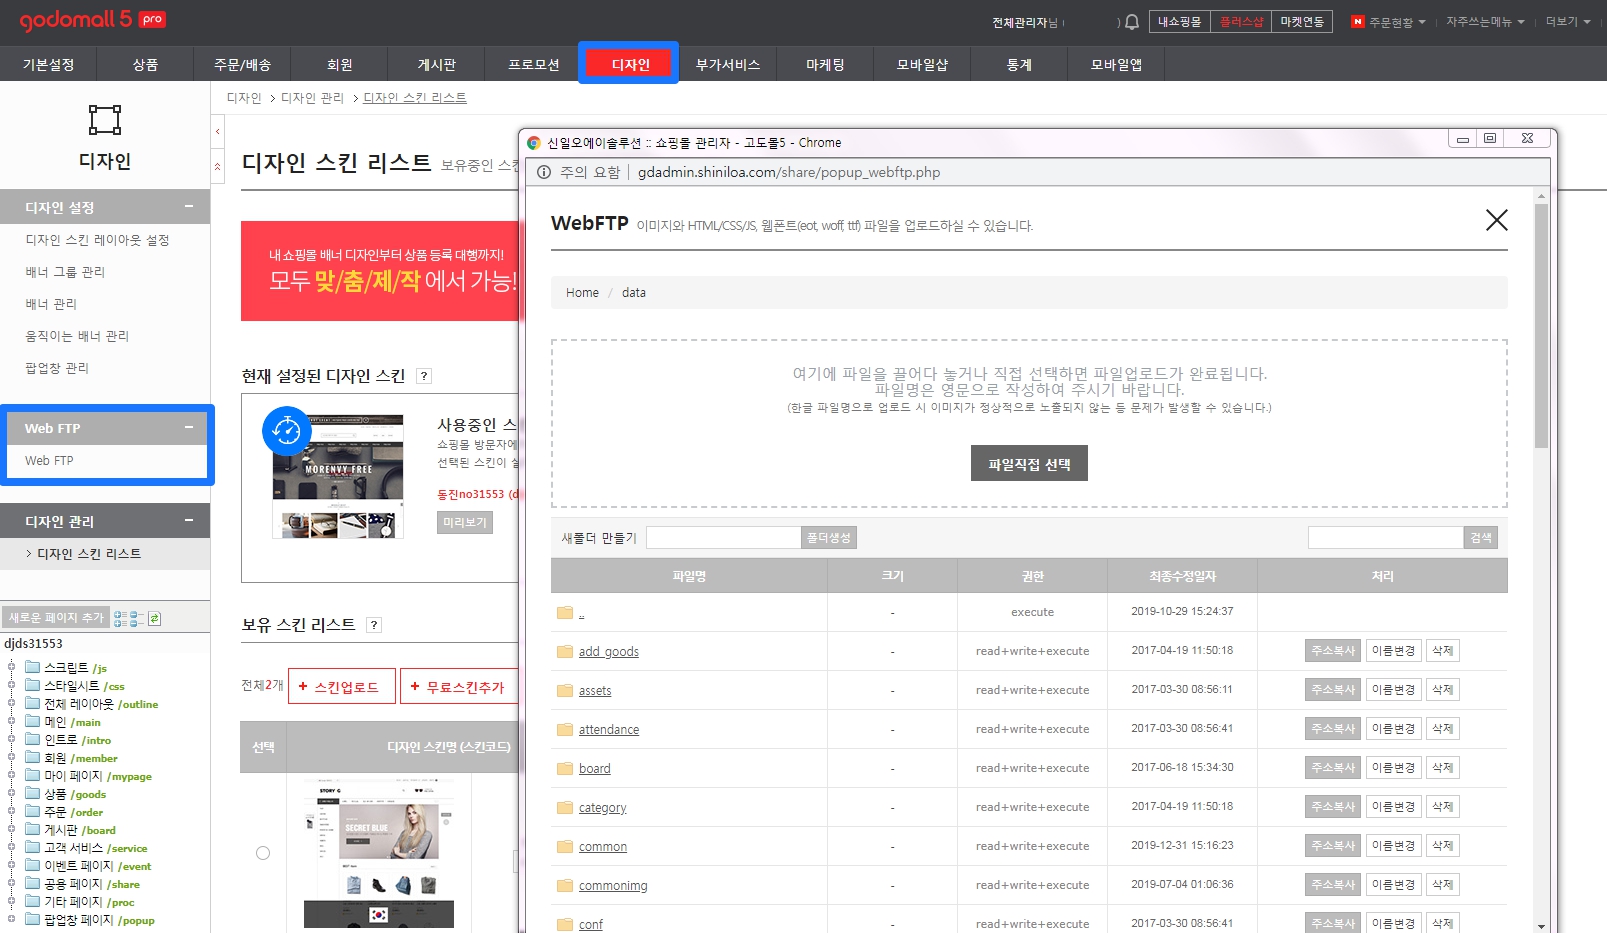Screen dimensions: 1607x933
Task: Click the collapse-all tree icon
Action: (x=137, y=619)
